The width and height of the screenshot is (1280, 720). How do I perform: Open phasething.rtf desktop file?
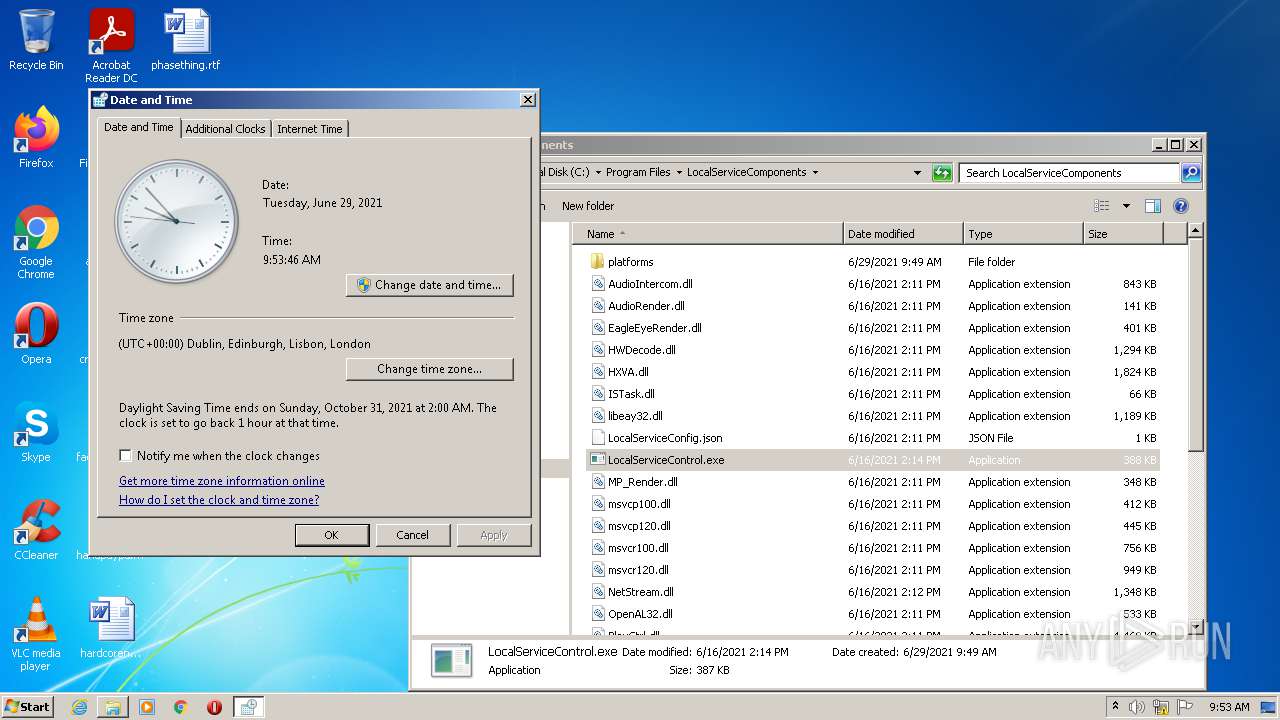click(186, 40)
